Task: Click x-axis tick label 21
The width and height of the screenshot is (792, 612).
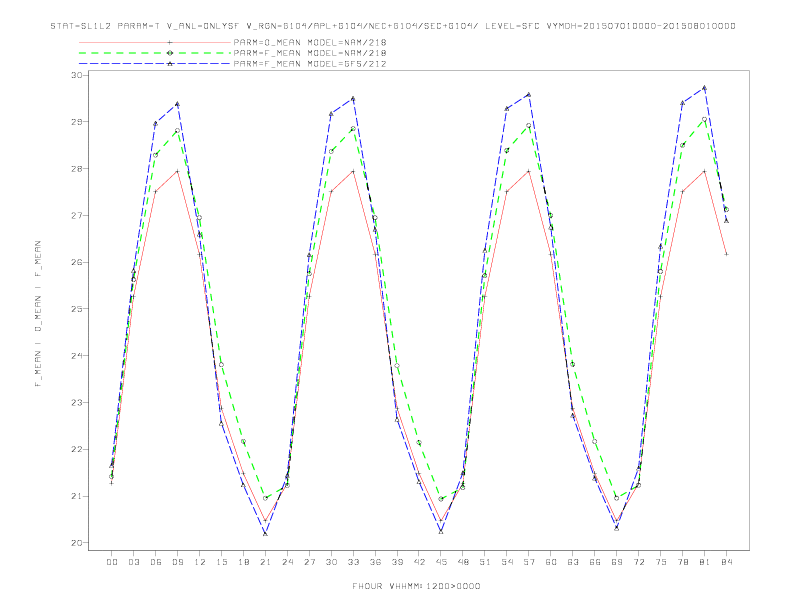Action: [x=265, y=562]
